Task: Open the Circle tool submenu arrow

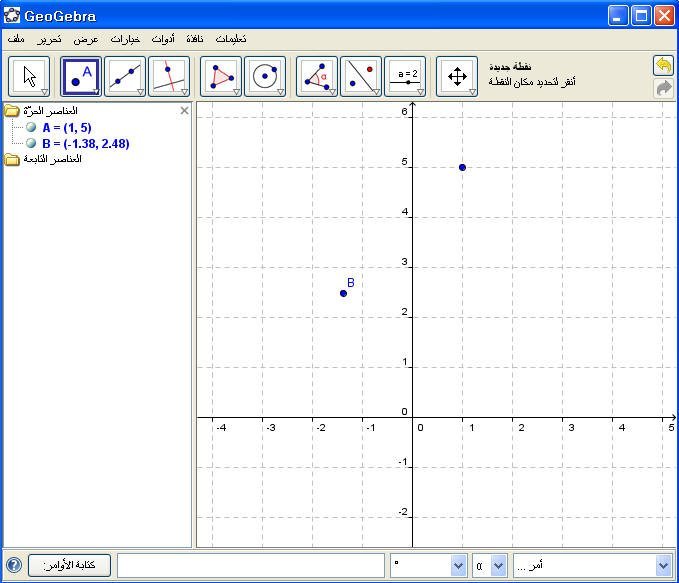Action: click(281, 92)
